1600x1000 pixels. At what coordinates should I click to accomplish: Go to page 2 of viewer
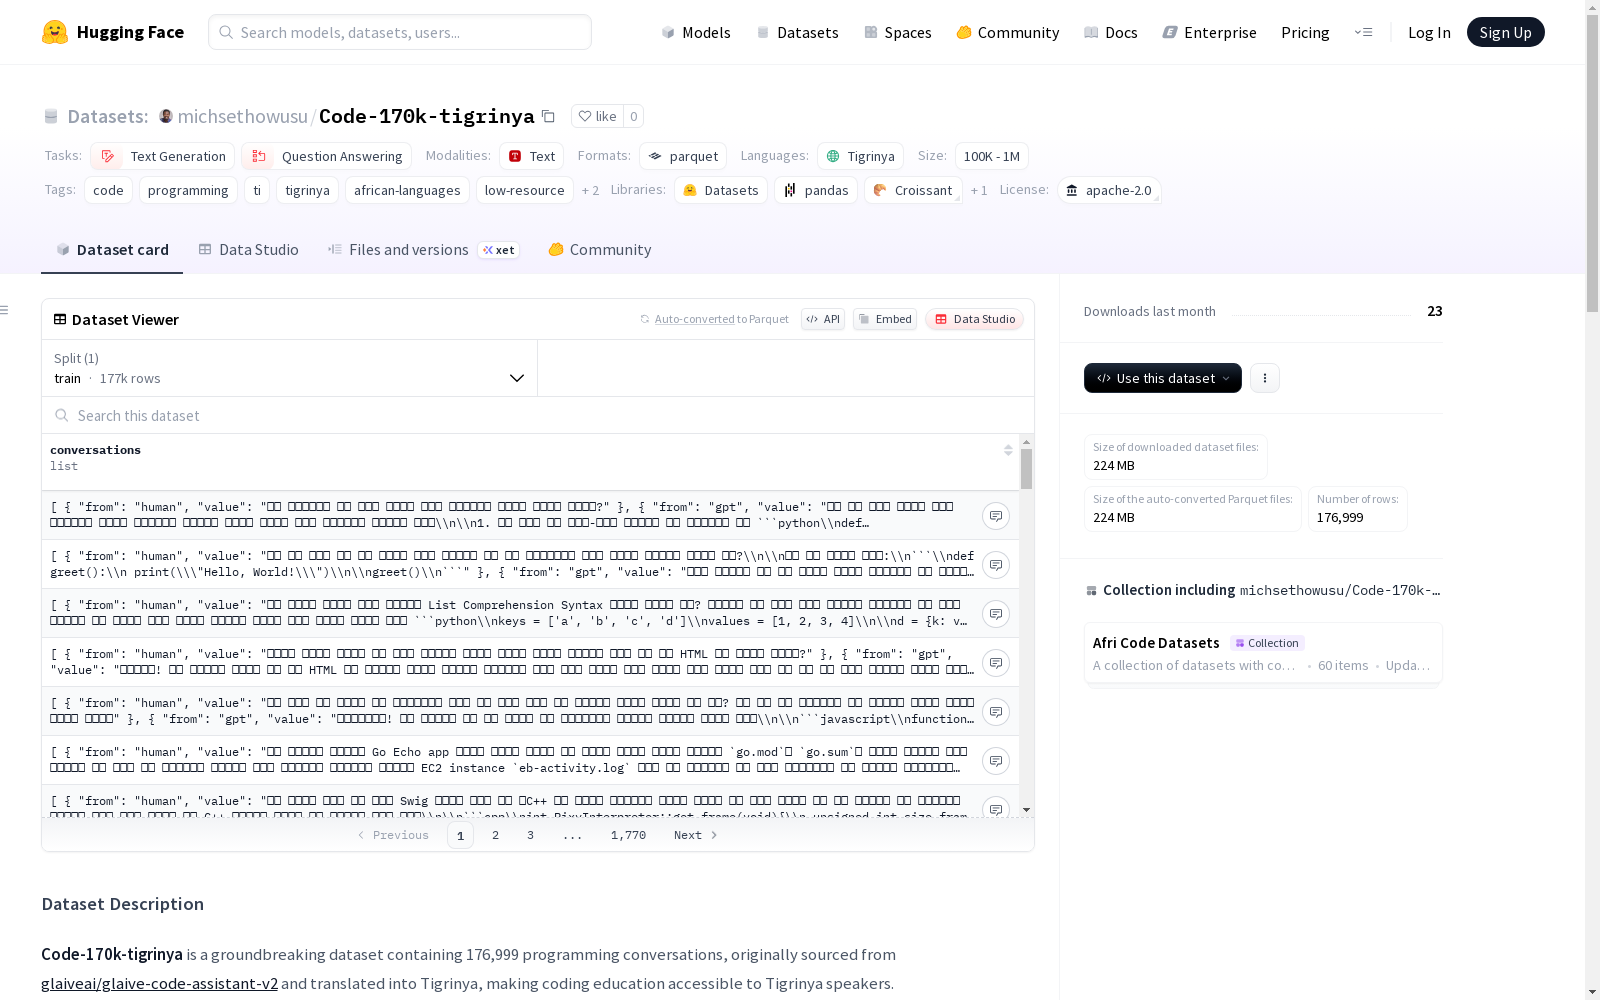(495, 835)
